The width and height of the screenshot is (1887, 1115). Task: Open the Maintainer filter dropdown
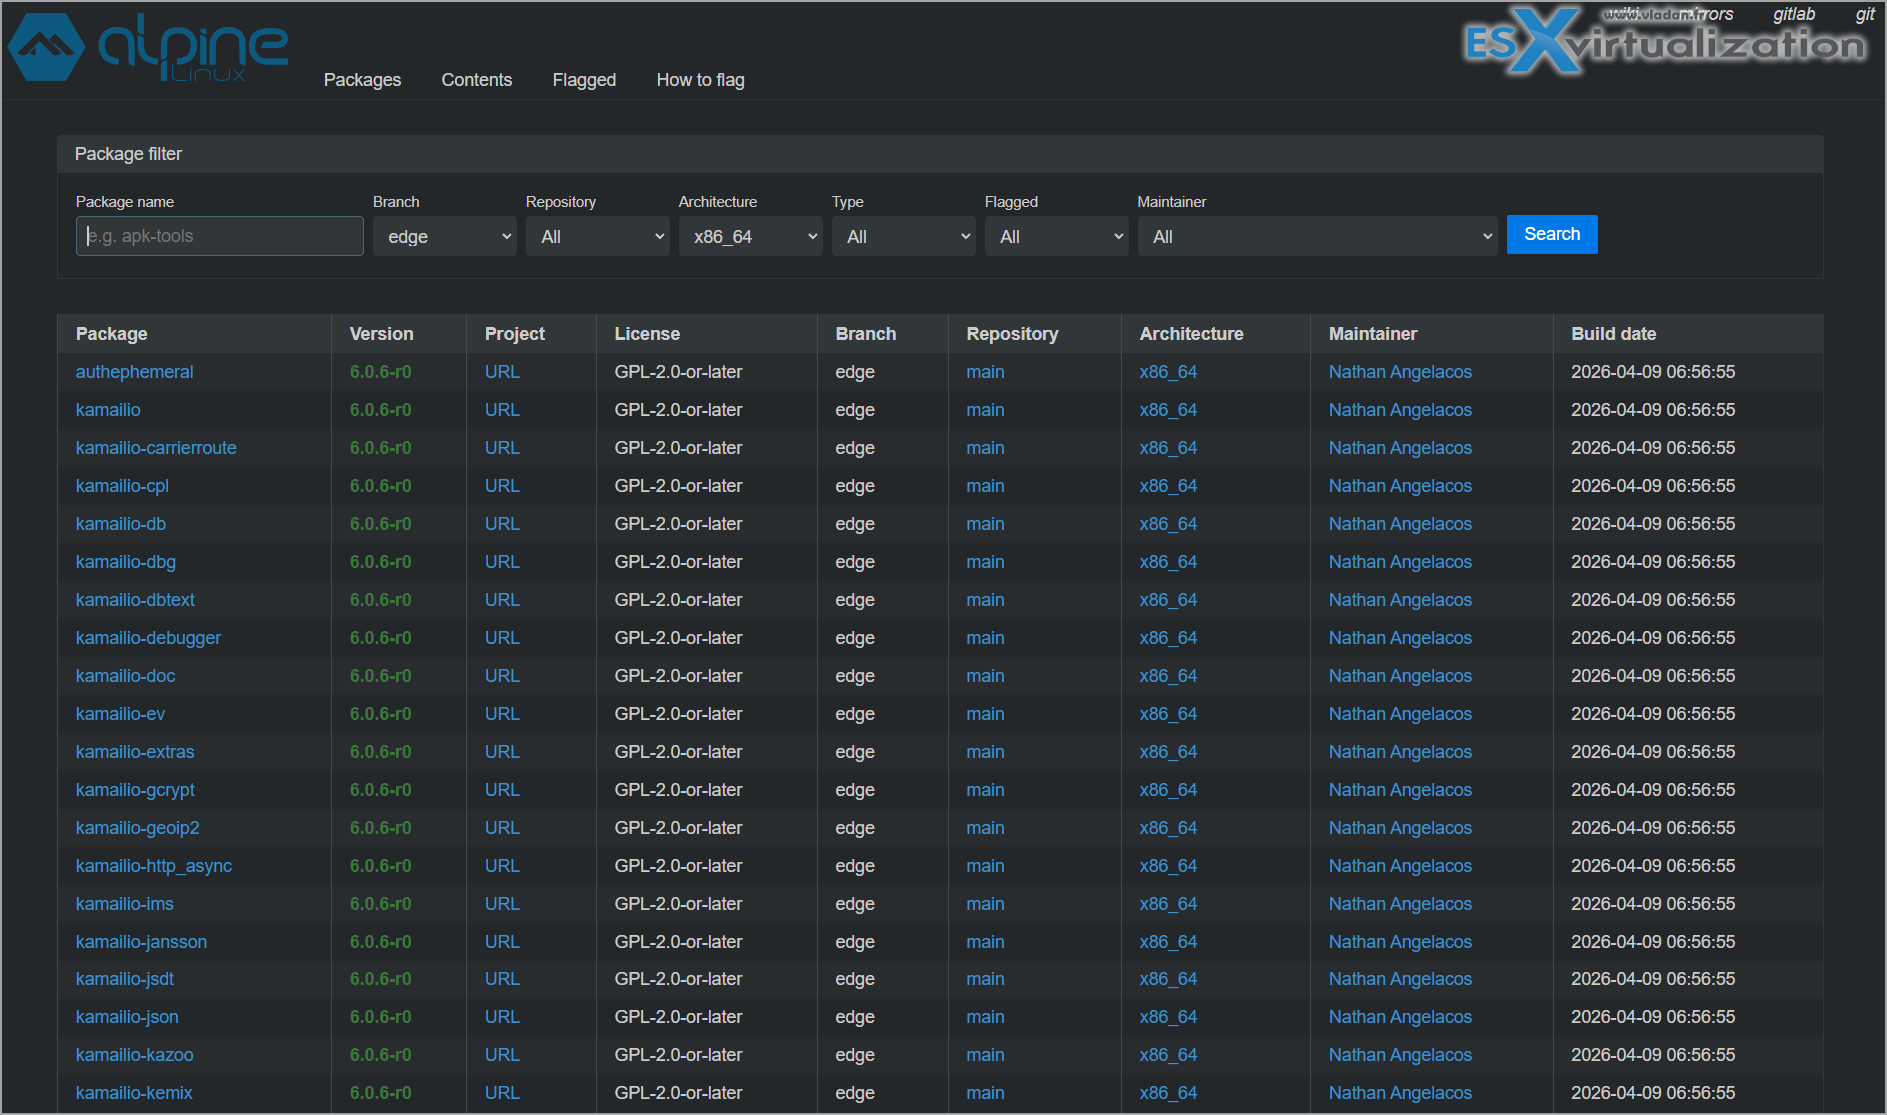1317,237
